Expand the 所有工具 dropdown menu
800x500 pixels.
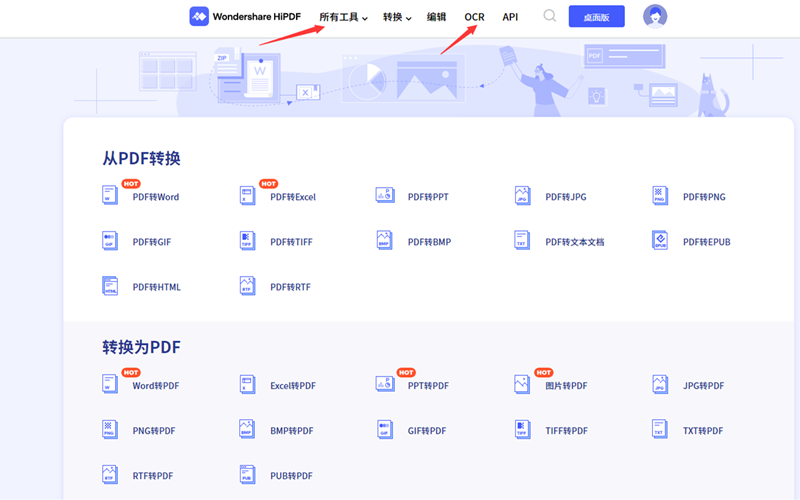point(343,17)
